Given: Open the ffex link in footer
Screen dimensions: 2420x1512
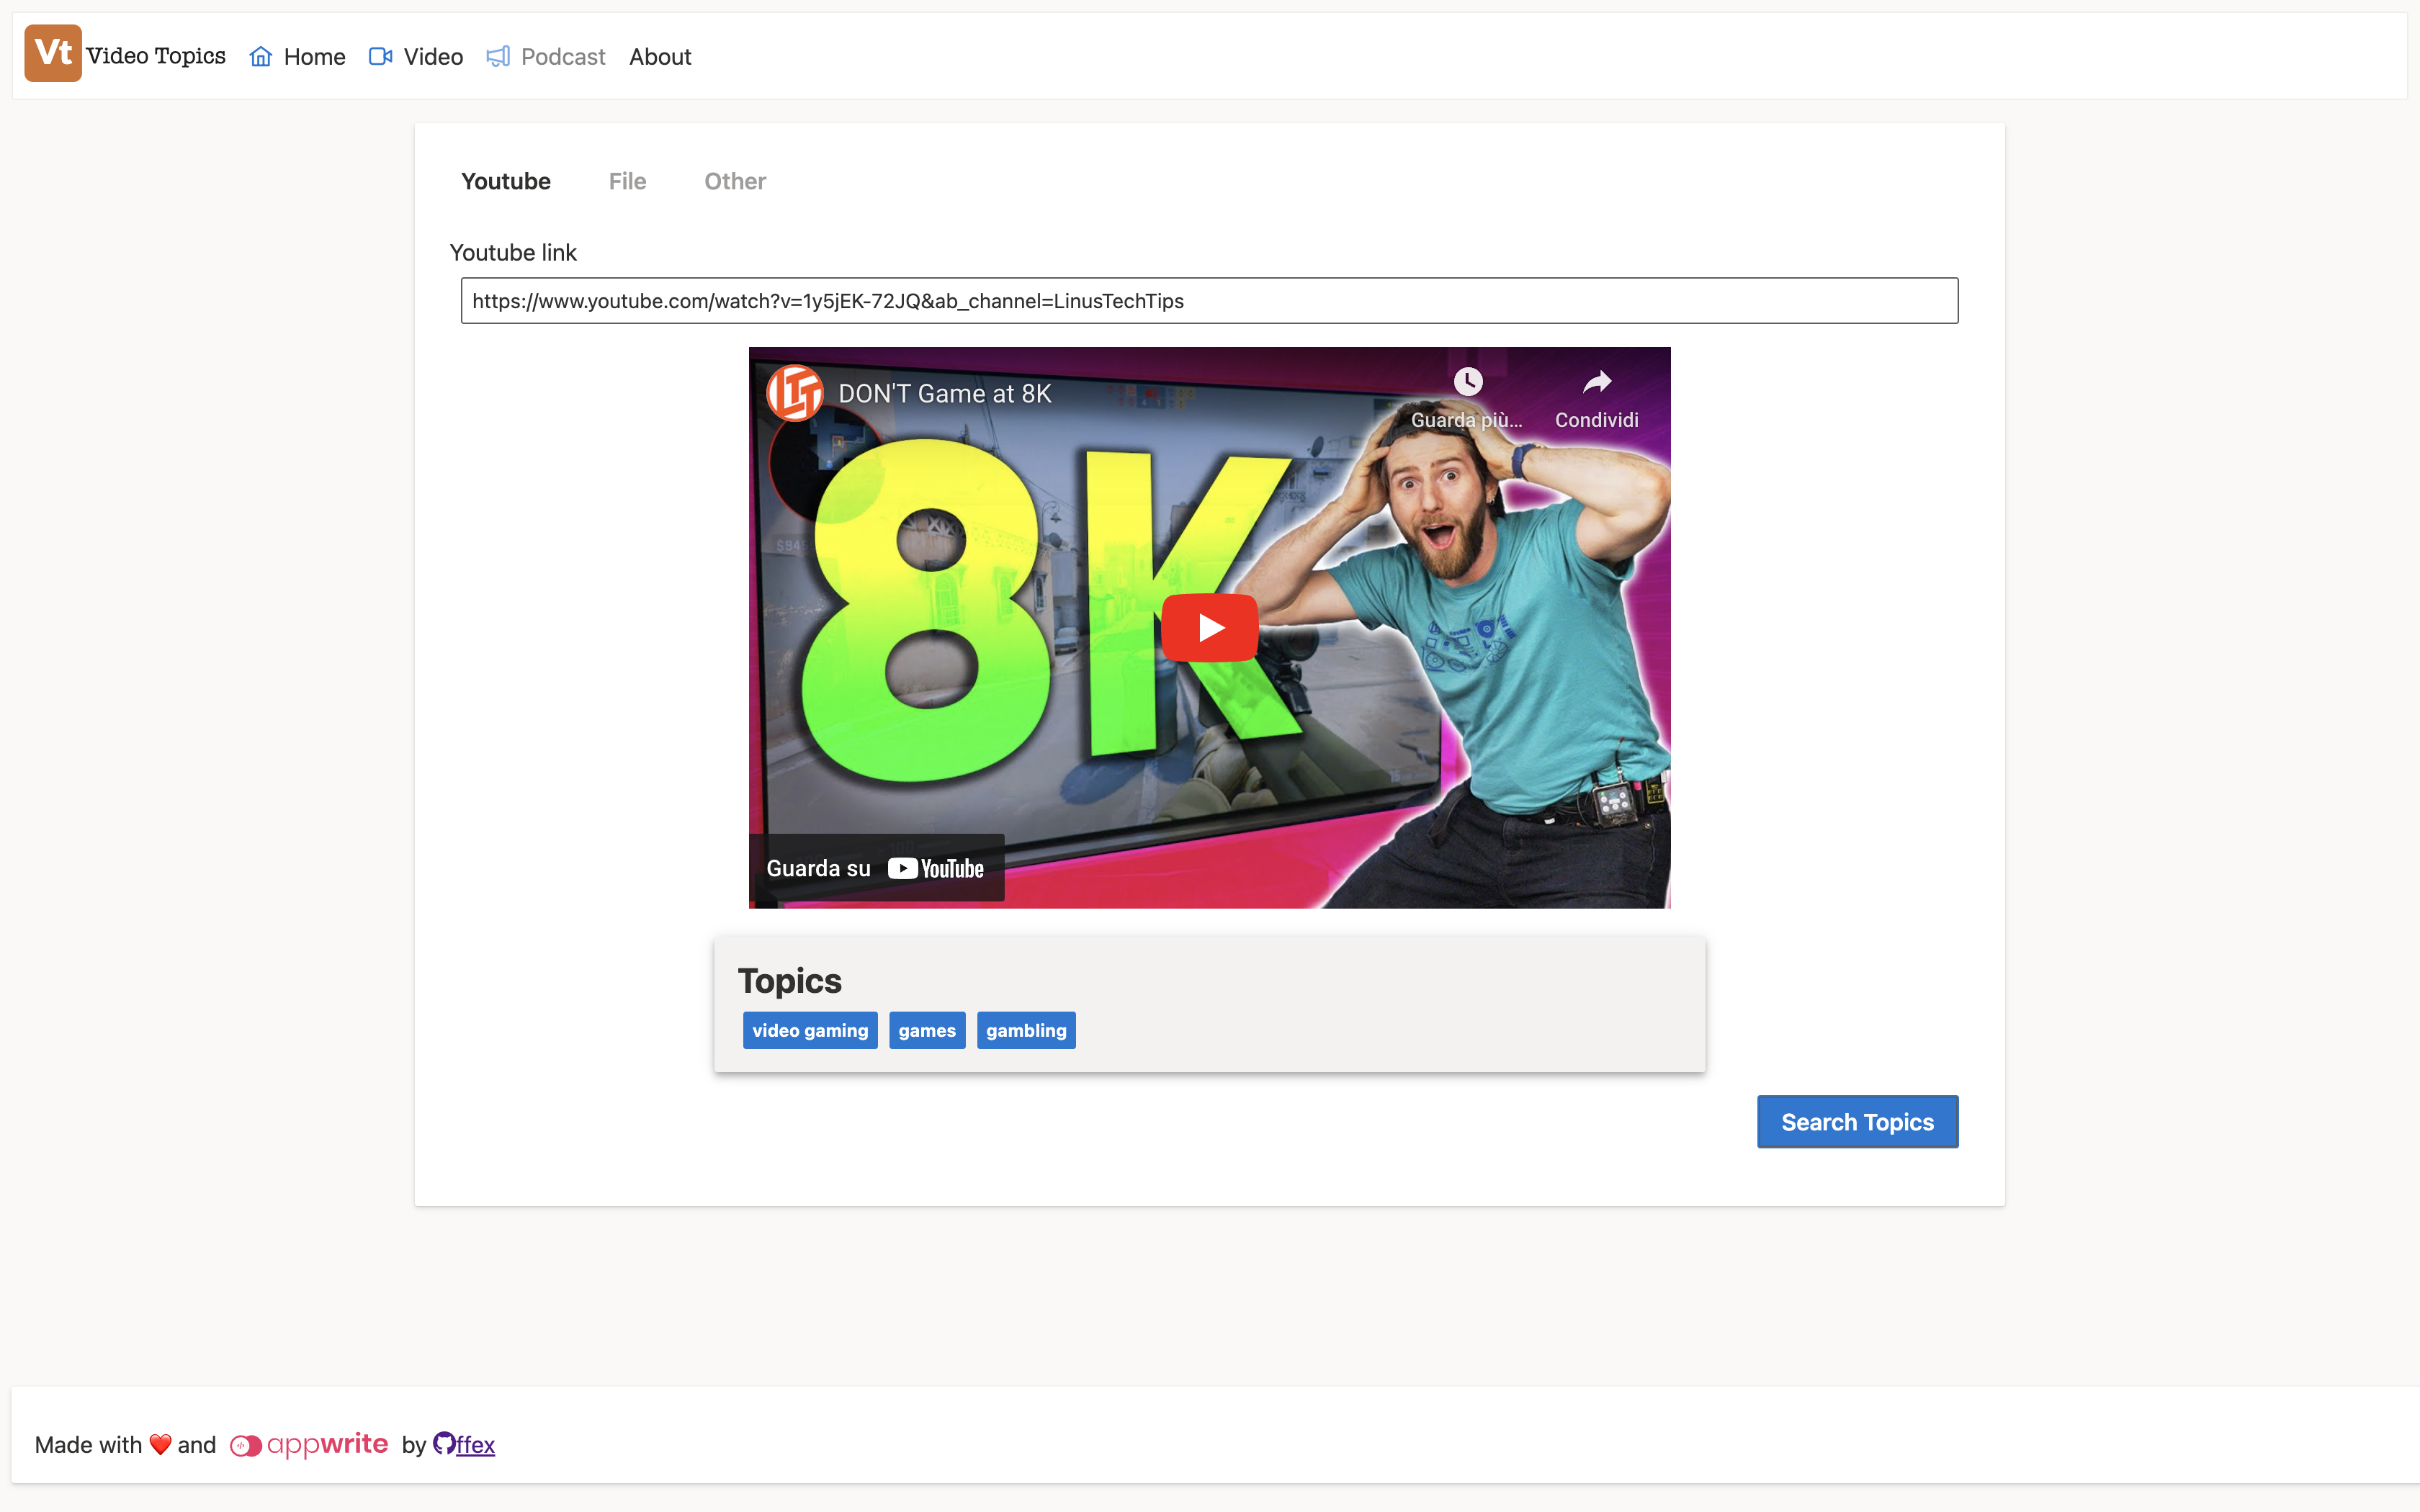Looking at the screenshot, I should [476, 1446].
